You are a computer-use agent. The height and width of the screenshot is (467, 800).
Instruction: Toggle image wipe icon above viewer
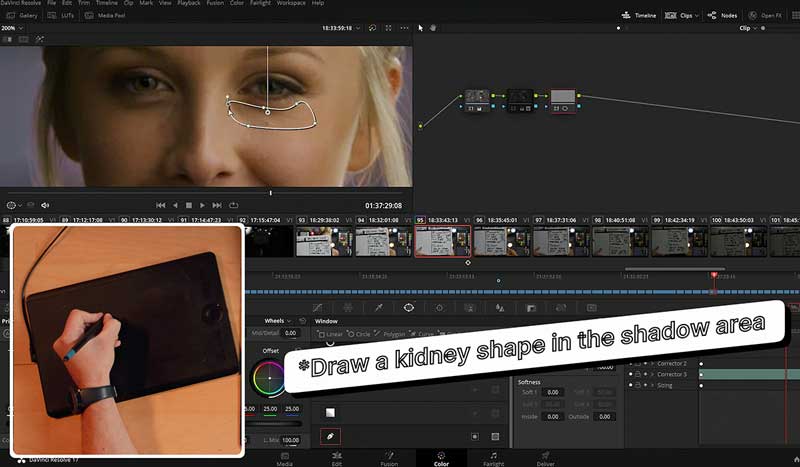pos(7,39)
